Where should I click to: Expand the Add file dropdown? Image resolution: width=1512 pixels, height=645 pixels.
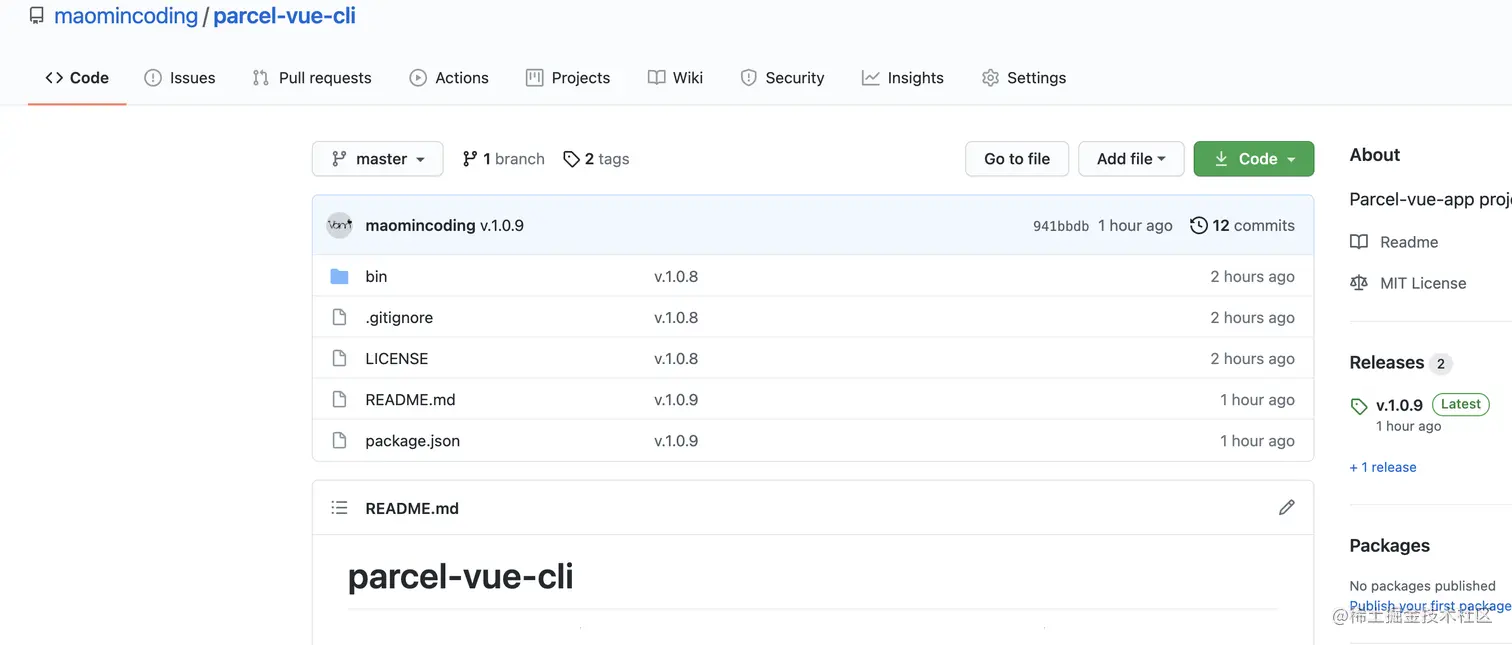[x=1131, y=159]
